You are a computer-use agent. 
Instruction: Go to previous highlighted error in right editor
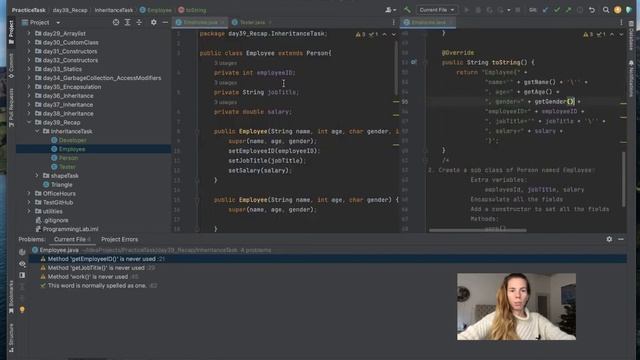coord(612,35)
